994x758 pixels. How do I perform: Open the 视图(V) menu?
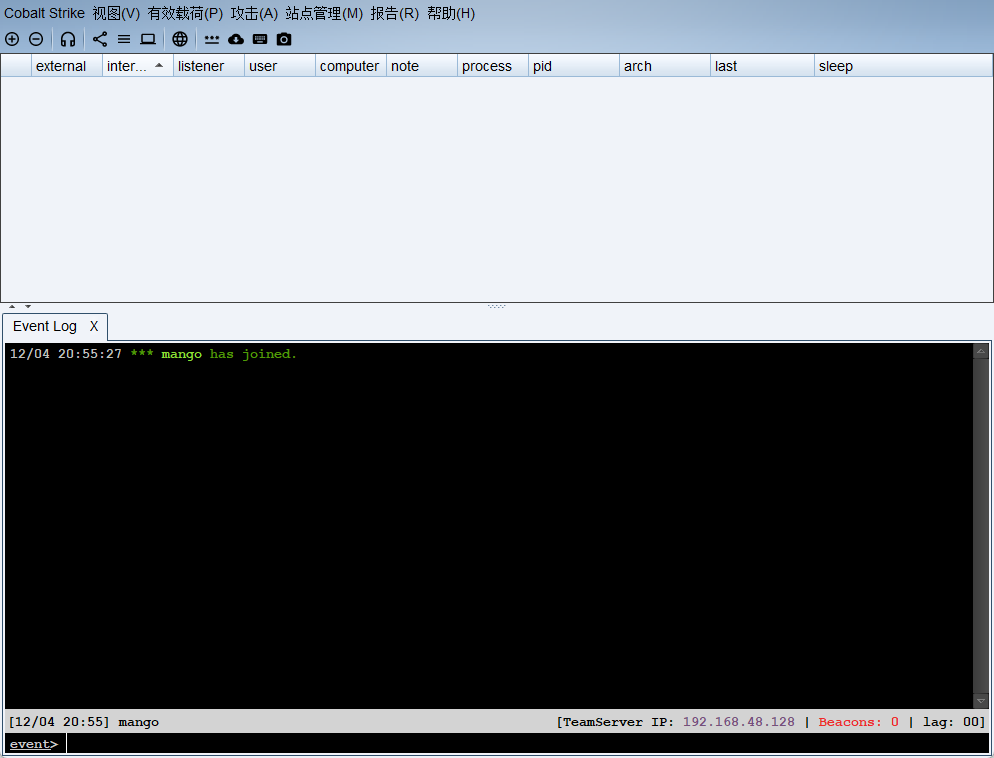tap(116, 13)
